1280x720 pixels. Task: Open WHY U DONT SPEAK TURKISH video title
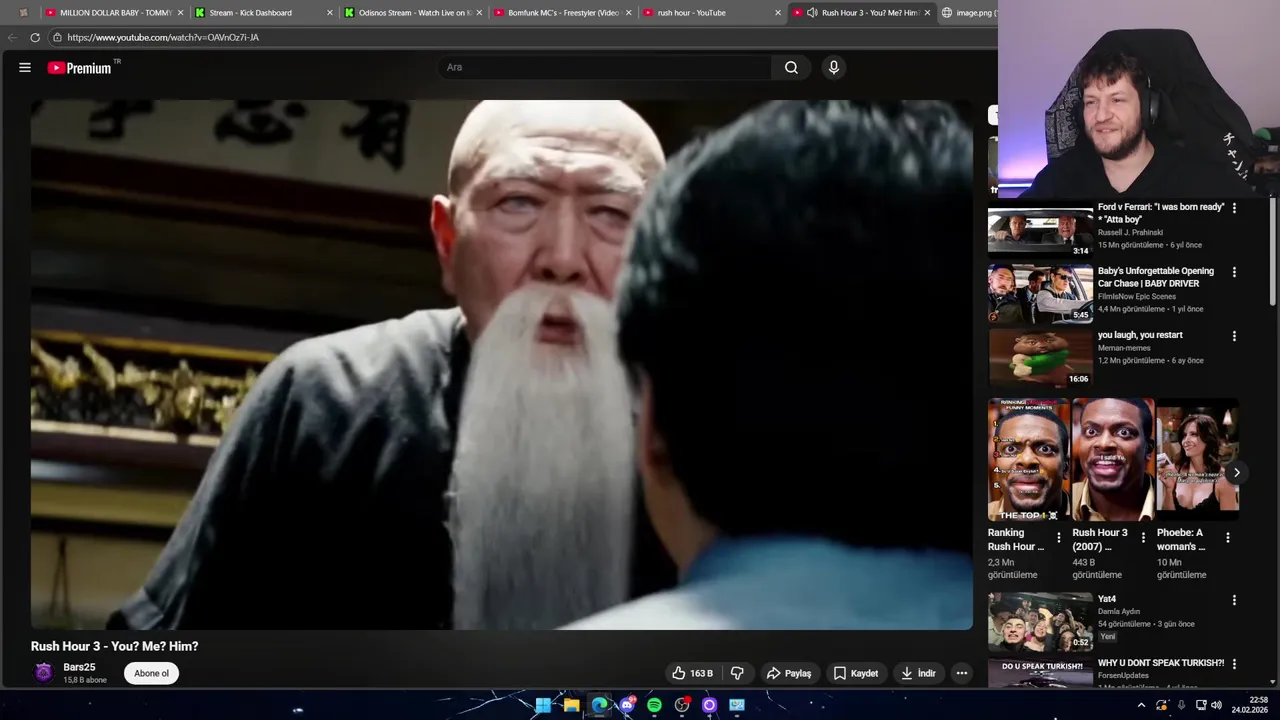click(x=1161, y=663)
